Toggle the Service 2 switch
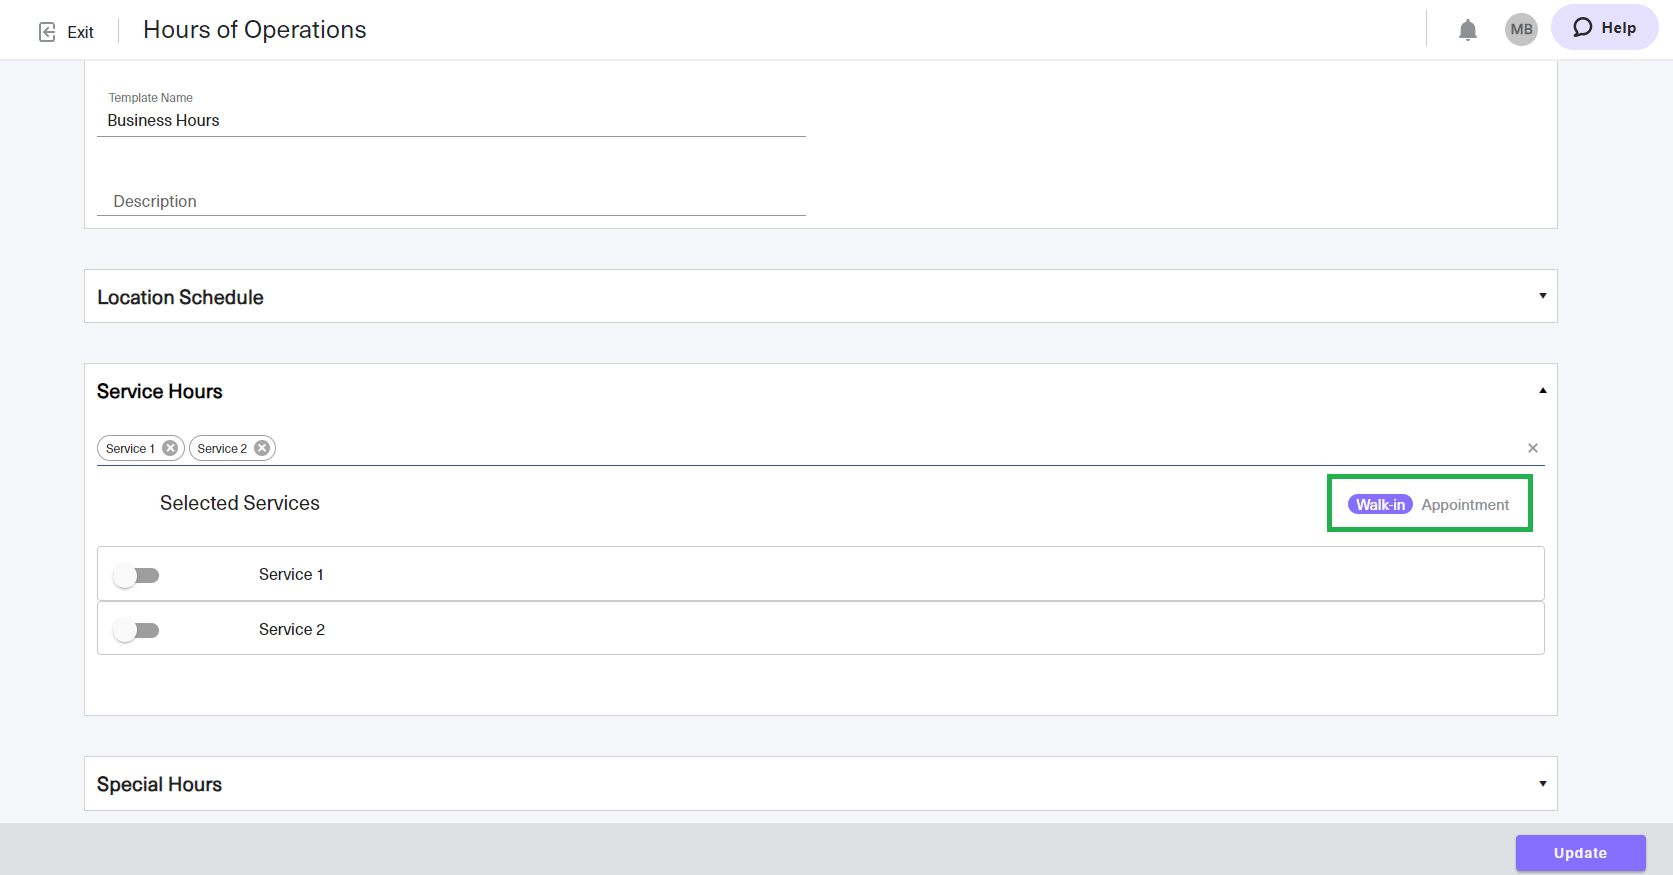Screen dimensions: 1673x875 pyautogui.click(x=136, y=630)
